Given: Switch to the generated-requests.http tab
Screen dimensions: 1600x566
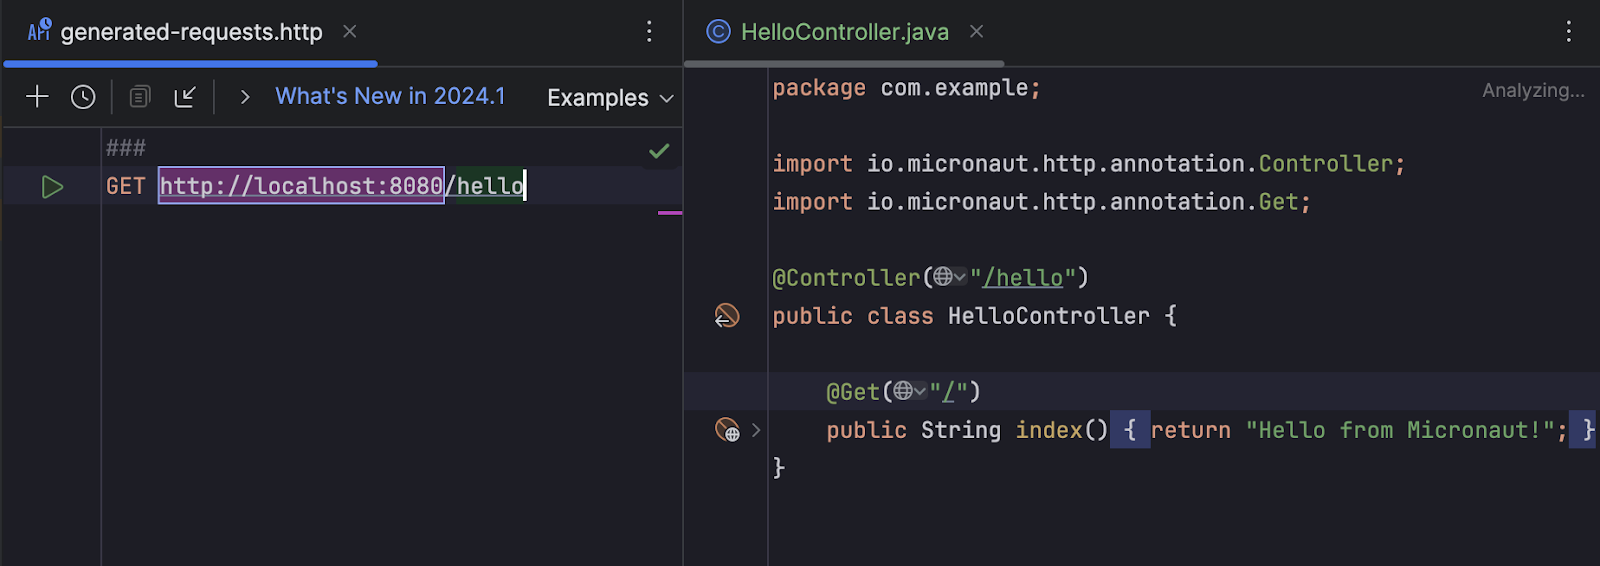Looking at the screenshot, I should (190, 32).
